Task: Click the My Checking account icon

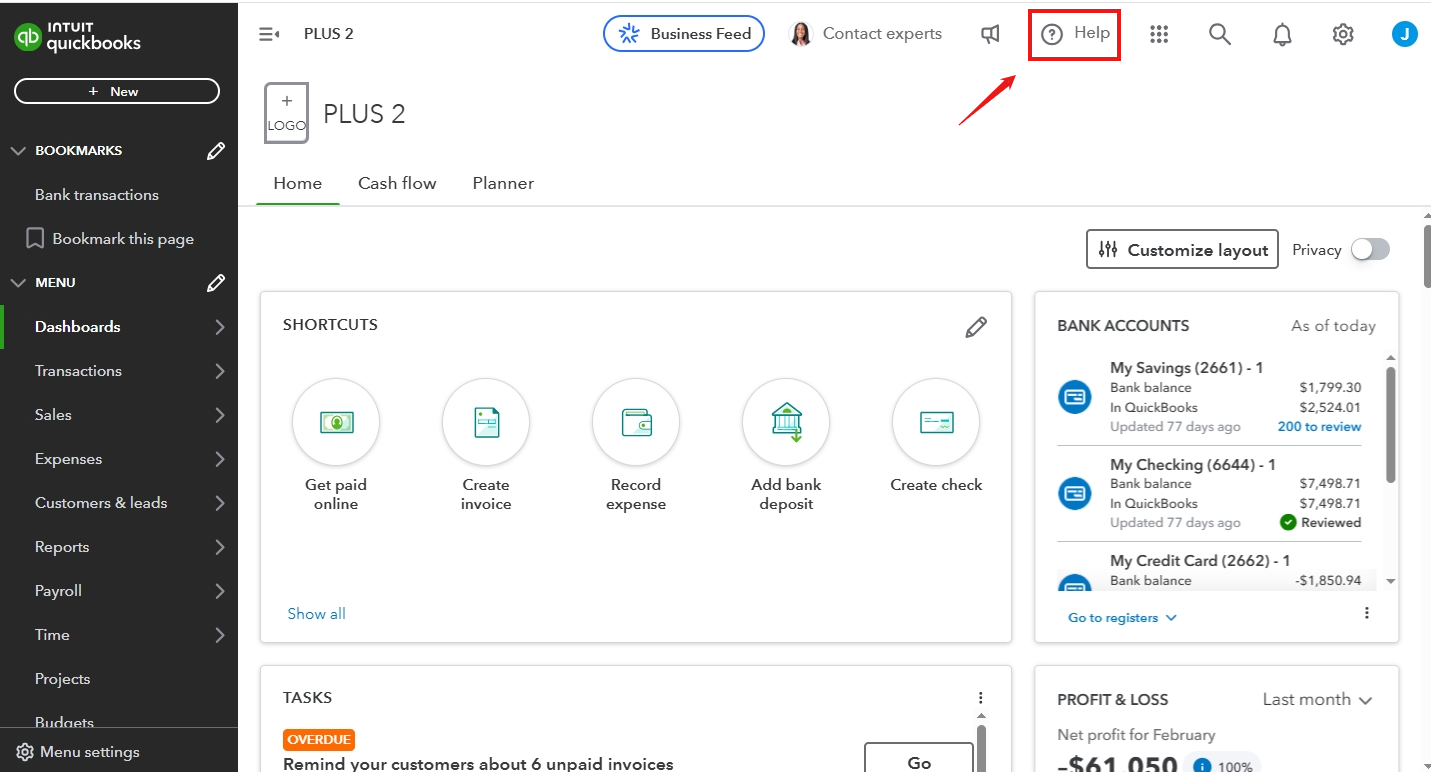Action: 1075,493
